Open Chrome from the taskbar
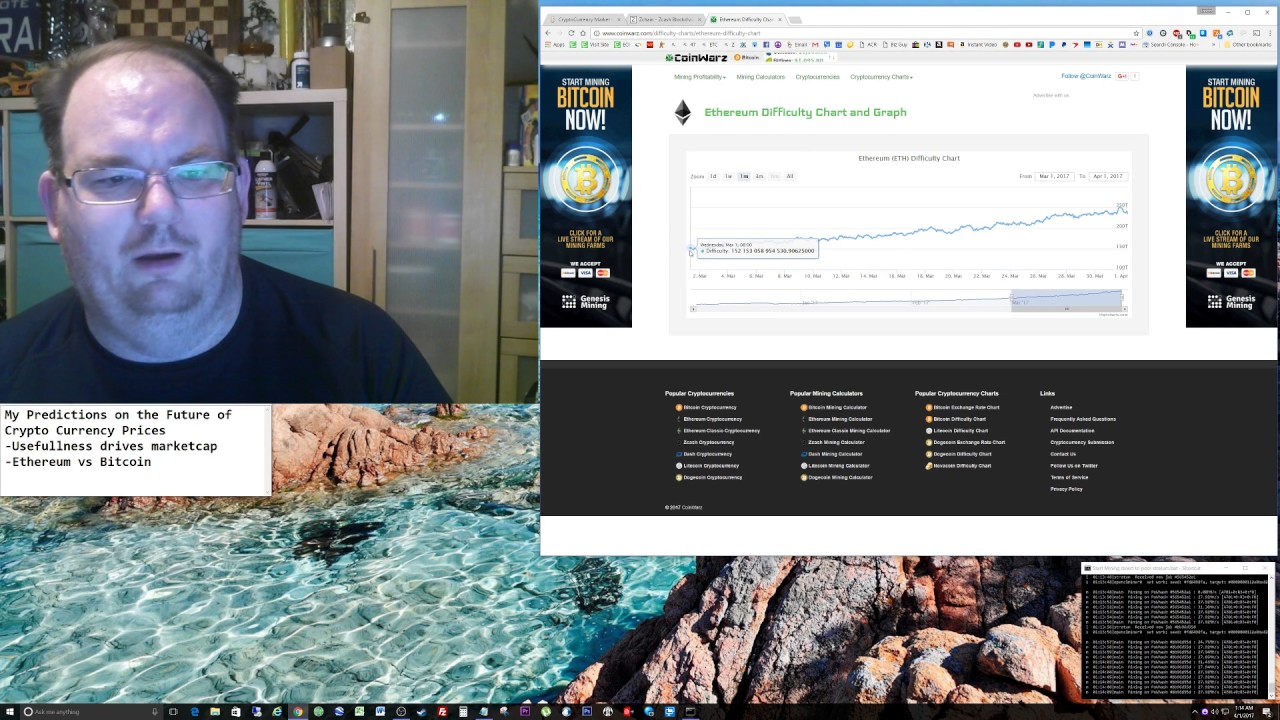The width and height of the screenshot is (1280, 720). 297,711
